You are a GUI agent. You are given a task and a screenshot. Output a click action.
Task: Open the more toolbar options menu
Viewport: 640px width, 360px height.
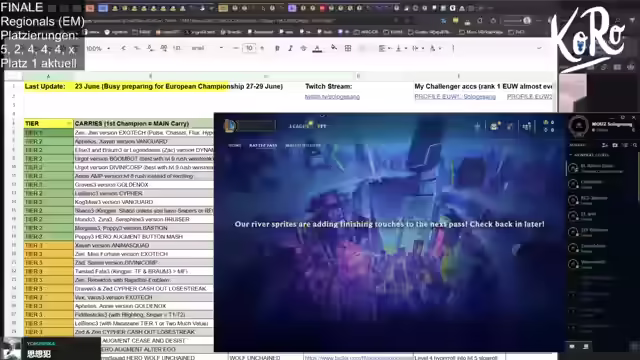click(453, 48)
